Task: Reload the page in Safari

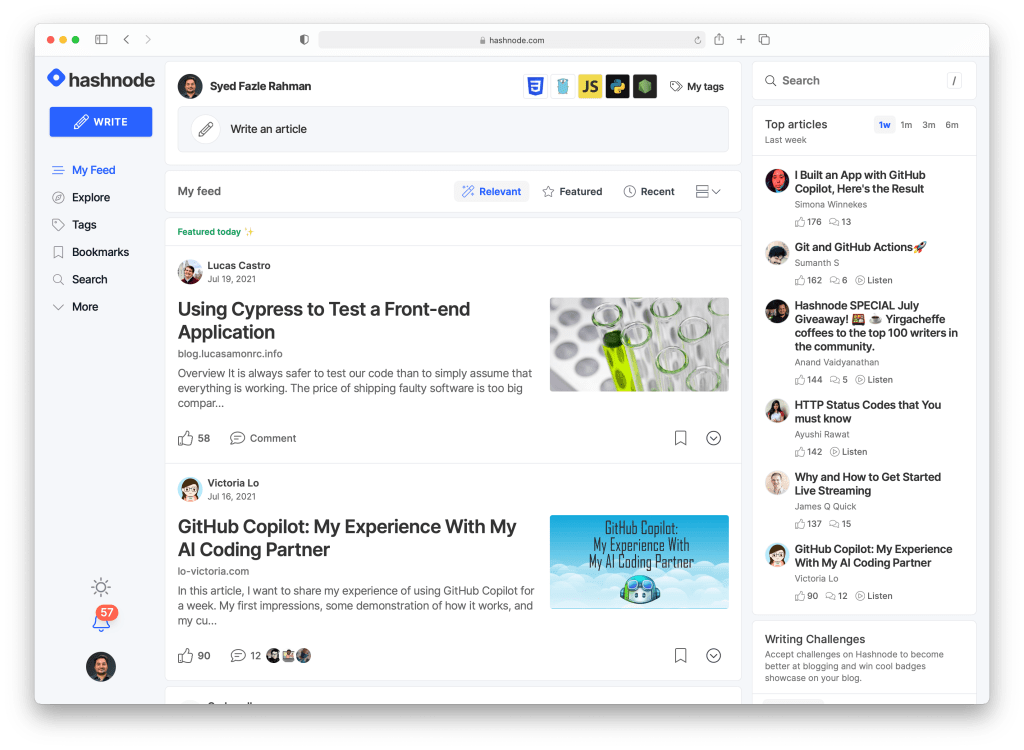Action: click(x=697, y=40)
